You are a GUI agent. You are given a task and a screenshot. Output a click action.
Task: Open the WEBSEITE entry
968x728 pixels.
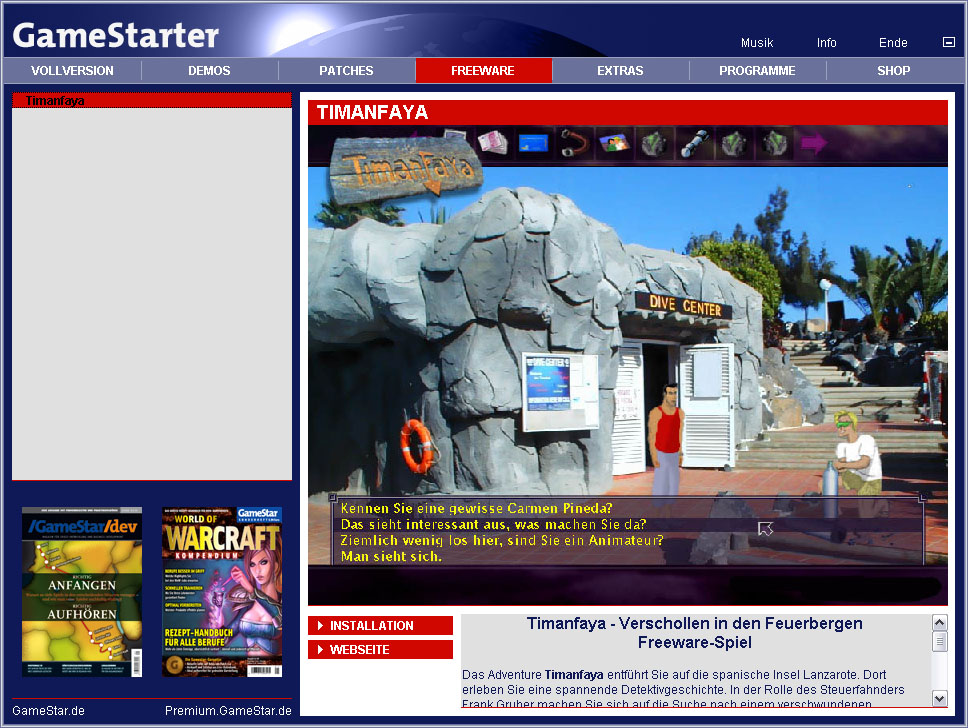tap(380, 650)
